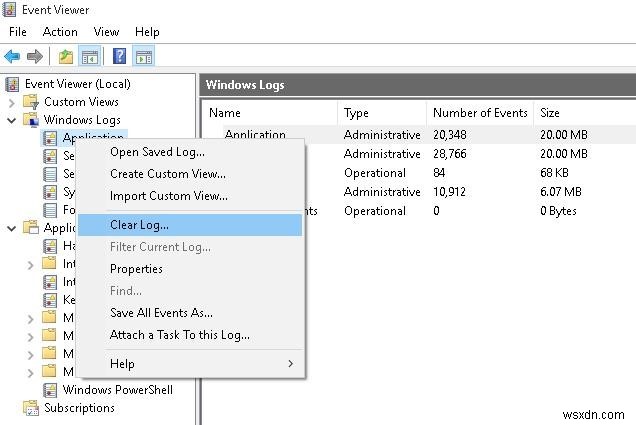Click the Up one level folder icon
Image resolution: width=636 pixels, height=425 pixels.
pyautogui.click(x=65, y=56)
